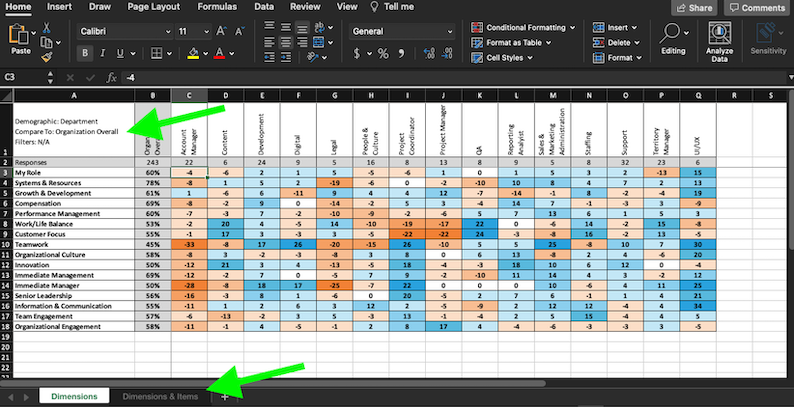The width and height of the screenshot is (794, 407).
Task: Click the Share button
Action: (694, 8)
